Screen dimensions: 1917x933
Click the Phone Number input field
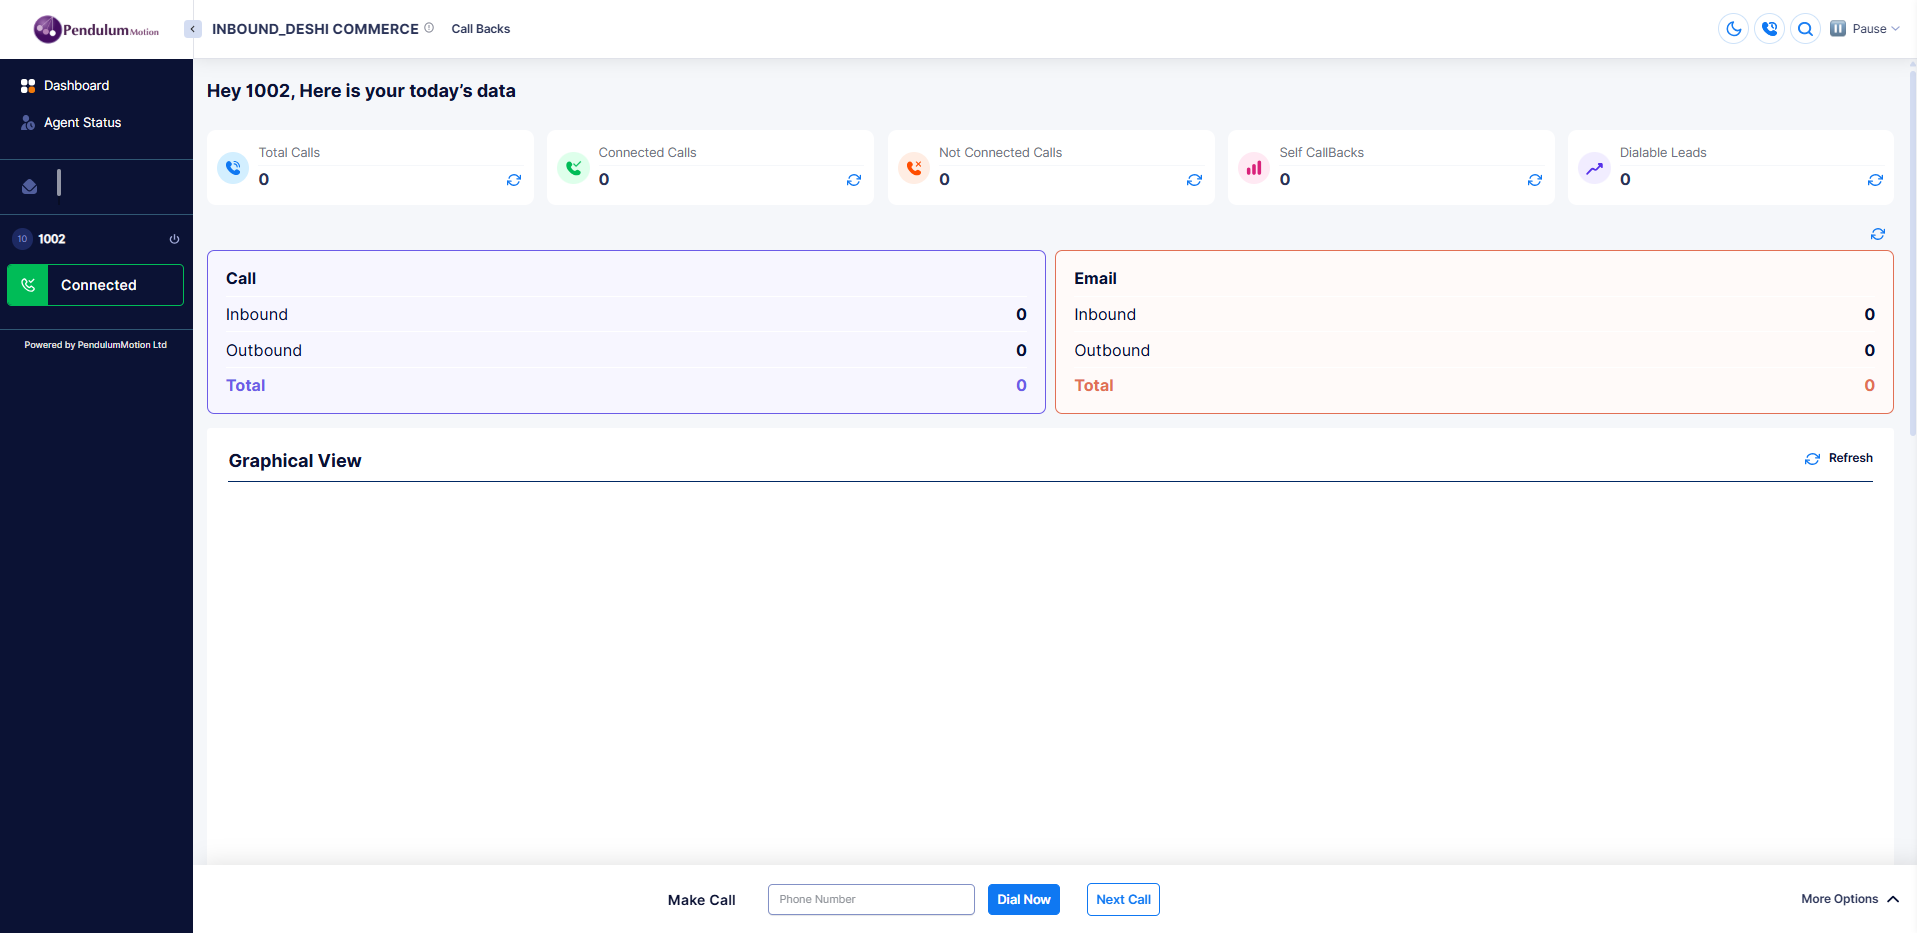(x=871, y=899)
